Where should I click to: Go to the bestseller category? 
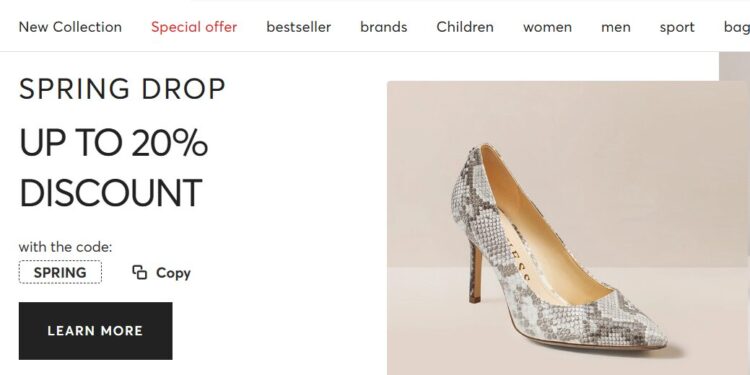pos(298,27)
